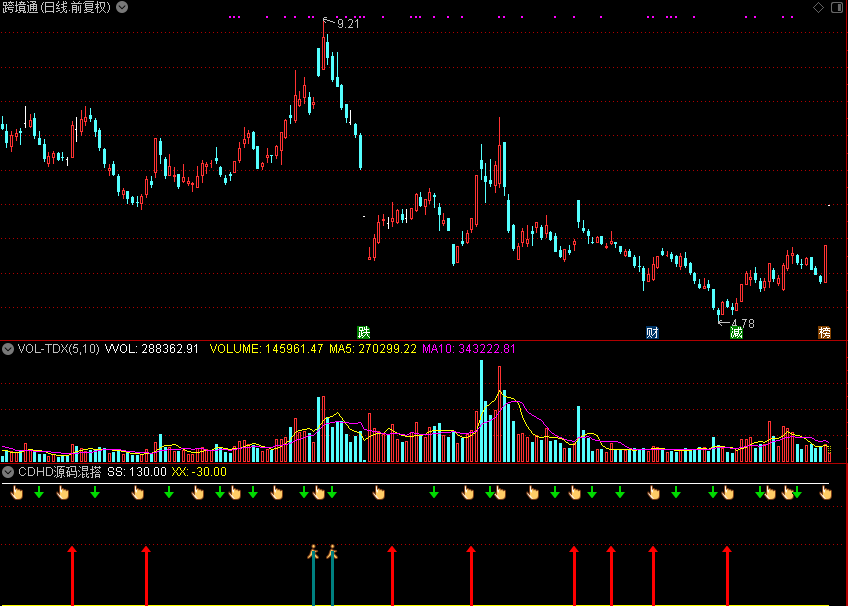The width and height of the screenshot is (848, 606).
Task: Open dropdown beside 跨境通(日线.前复权) title
Action: 122,7
